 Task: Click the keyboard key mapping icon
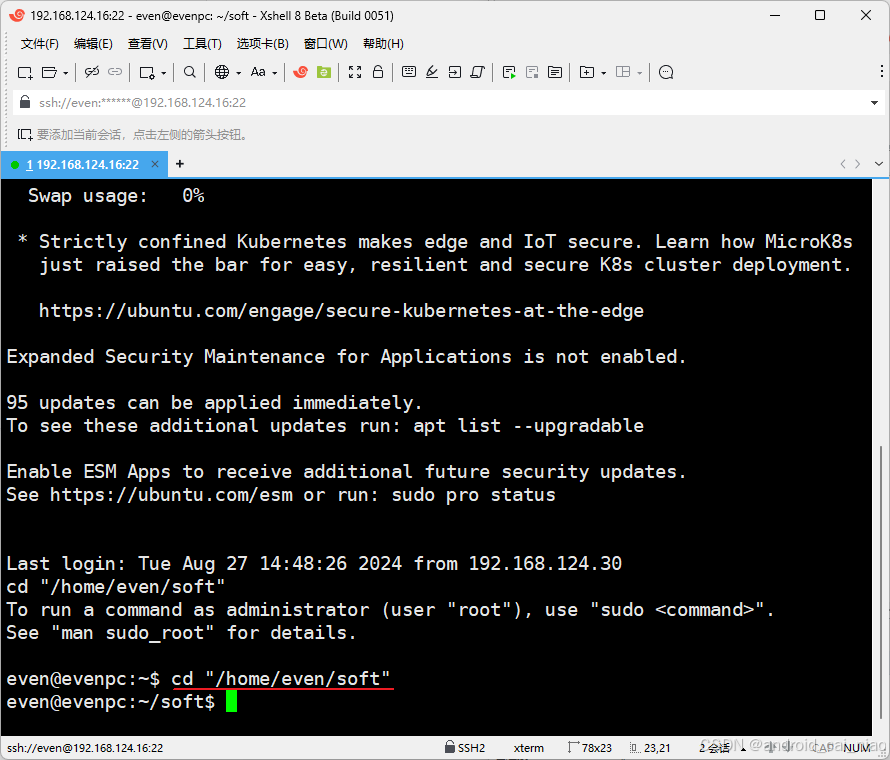[409, 72]
